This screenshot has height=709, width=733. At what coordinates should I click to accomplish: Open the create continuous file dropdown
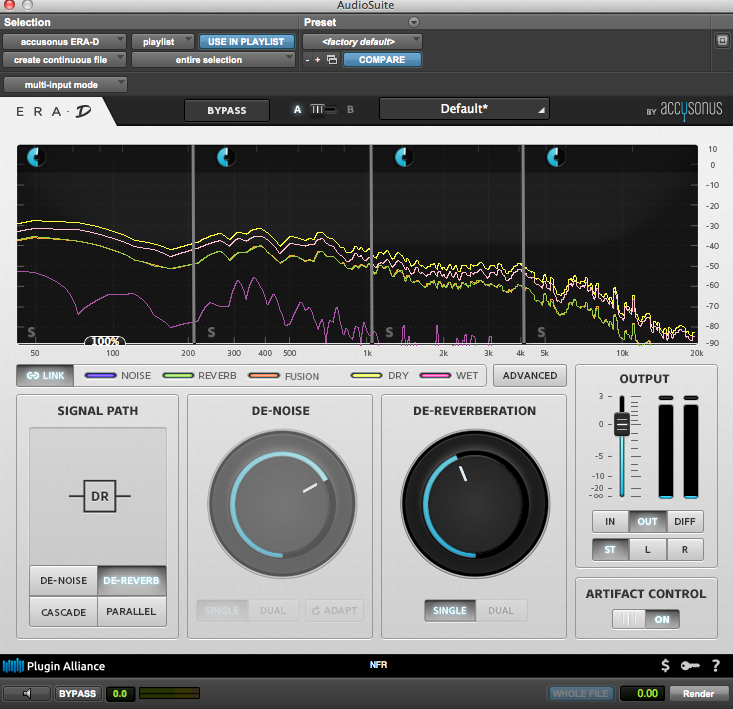click(x=65, y=60)
